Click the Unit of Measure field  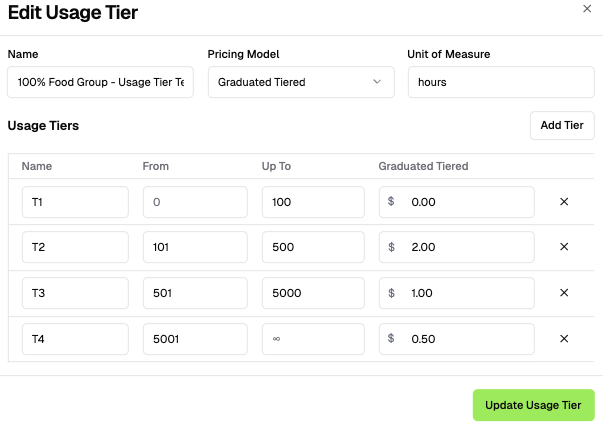(501, 82)
